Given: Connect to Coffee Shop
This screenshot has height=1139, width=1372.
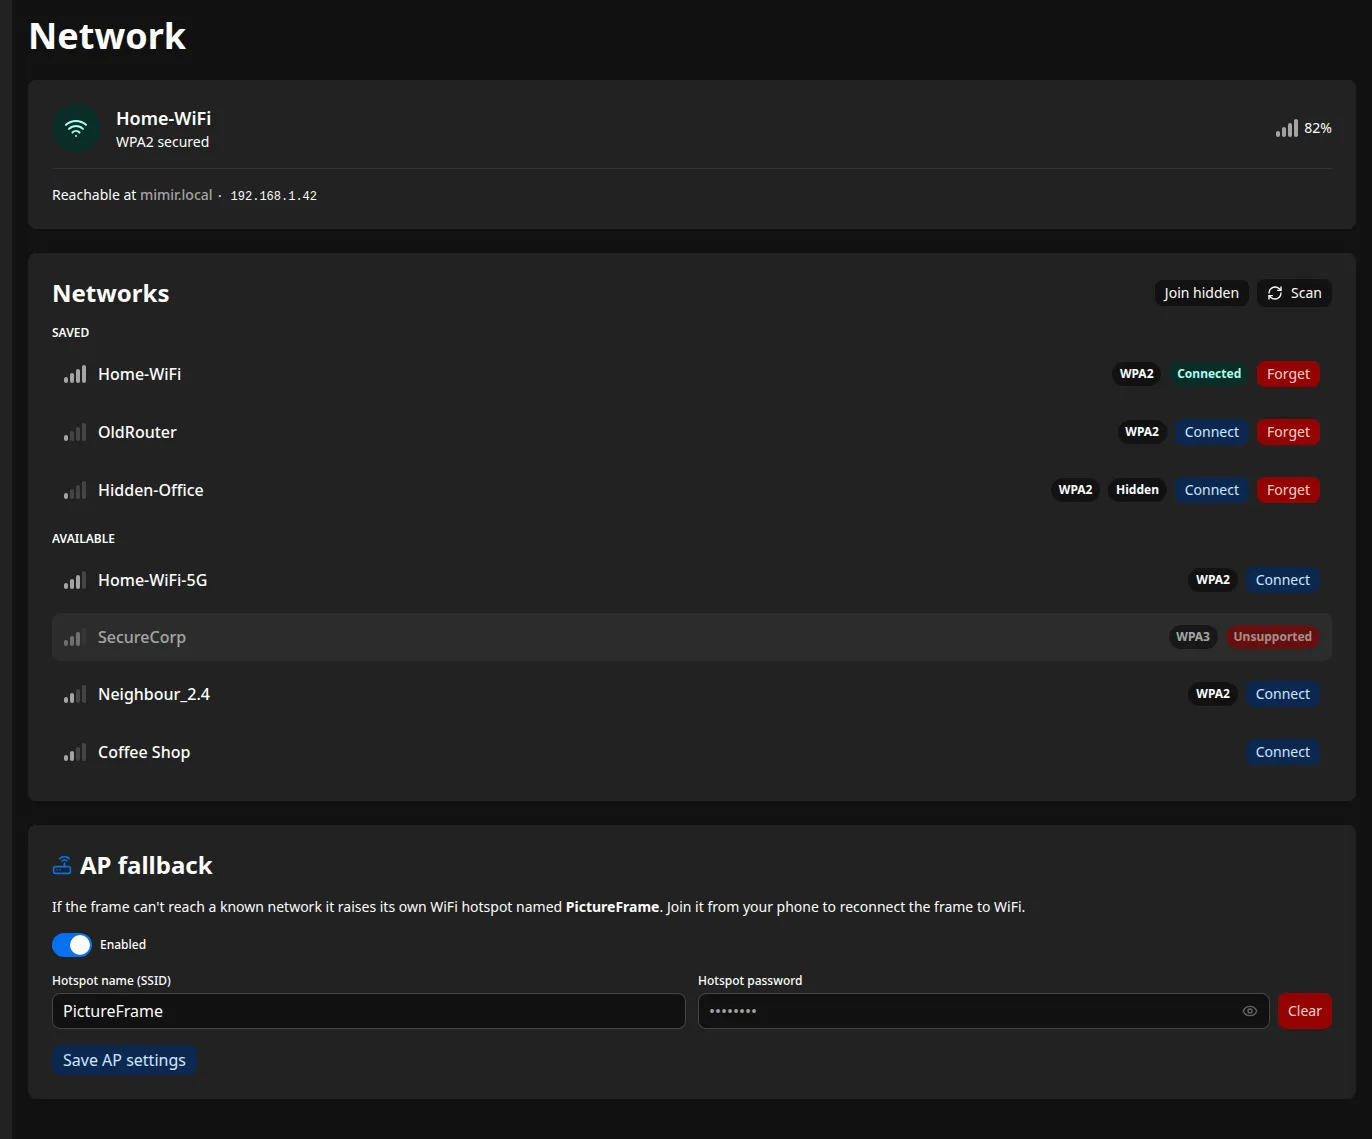Looking at the screenshot, I should [x=1282, y=752].
